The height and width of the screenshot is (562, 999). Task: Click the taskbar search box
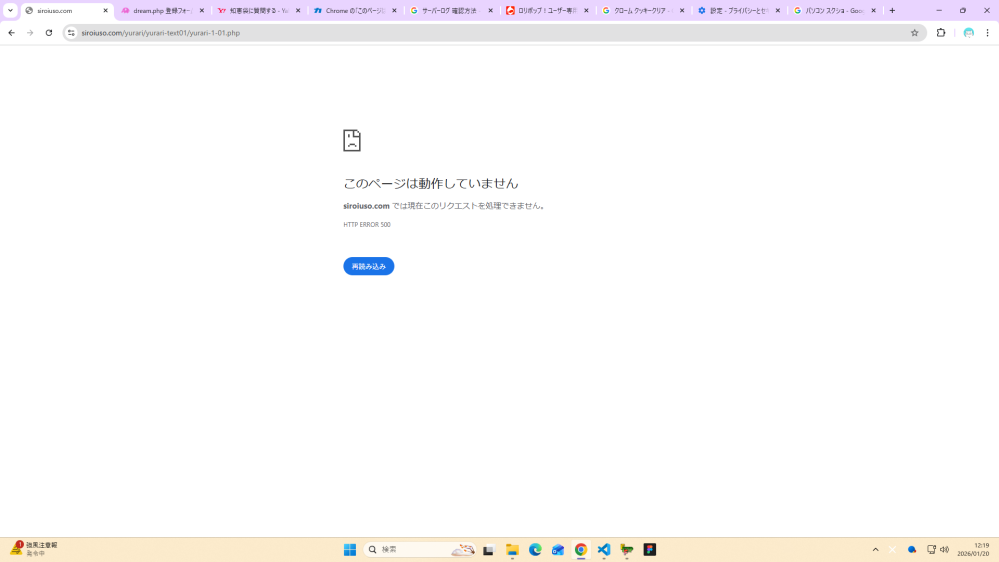point(420,549)
